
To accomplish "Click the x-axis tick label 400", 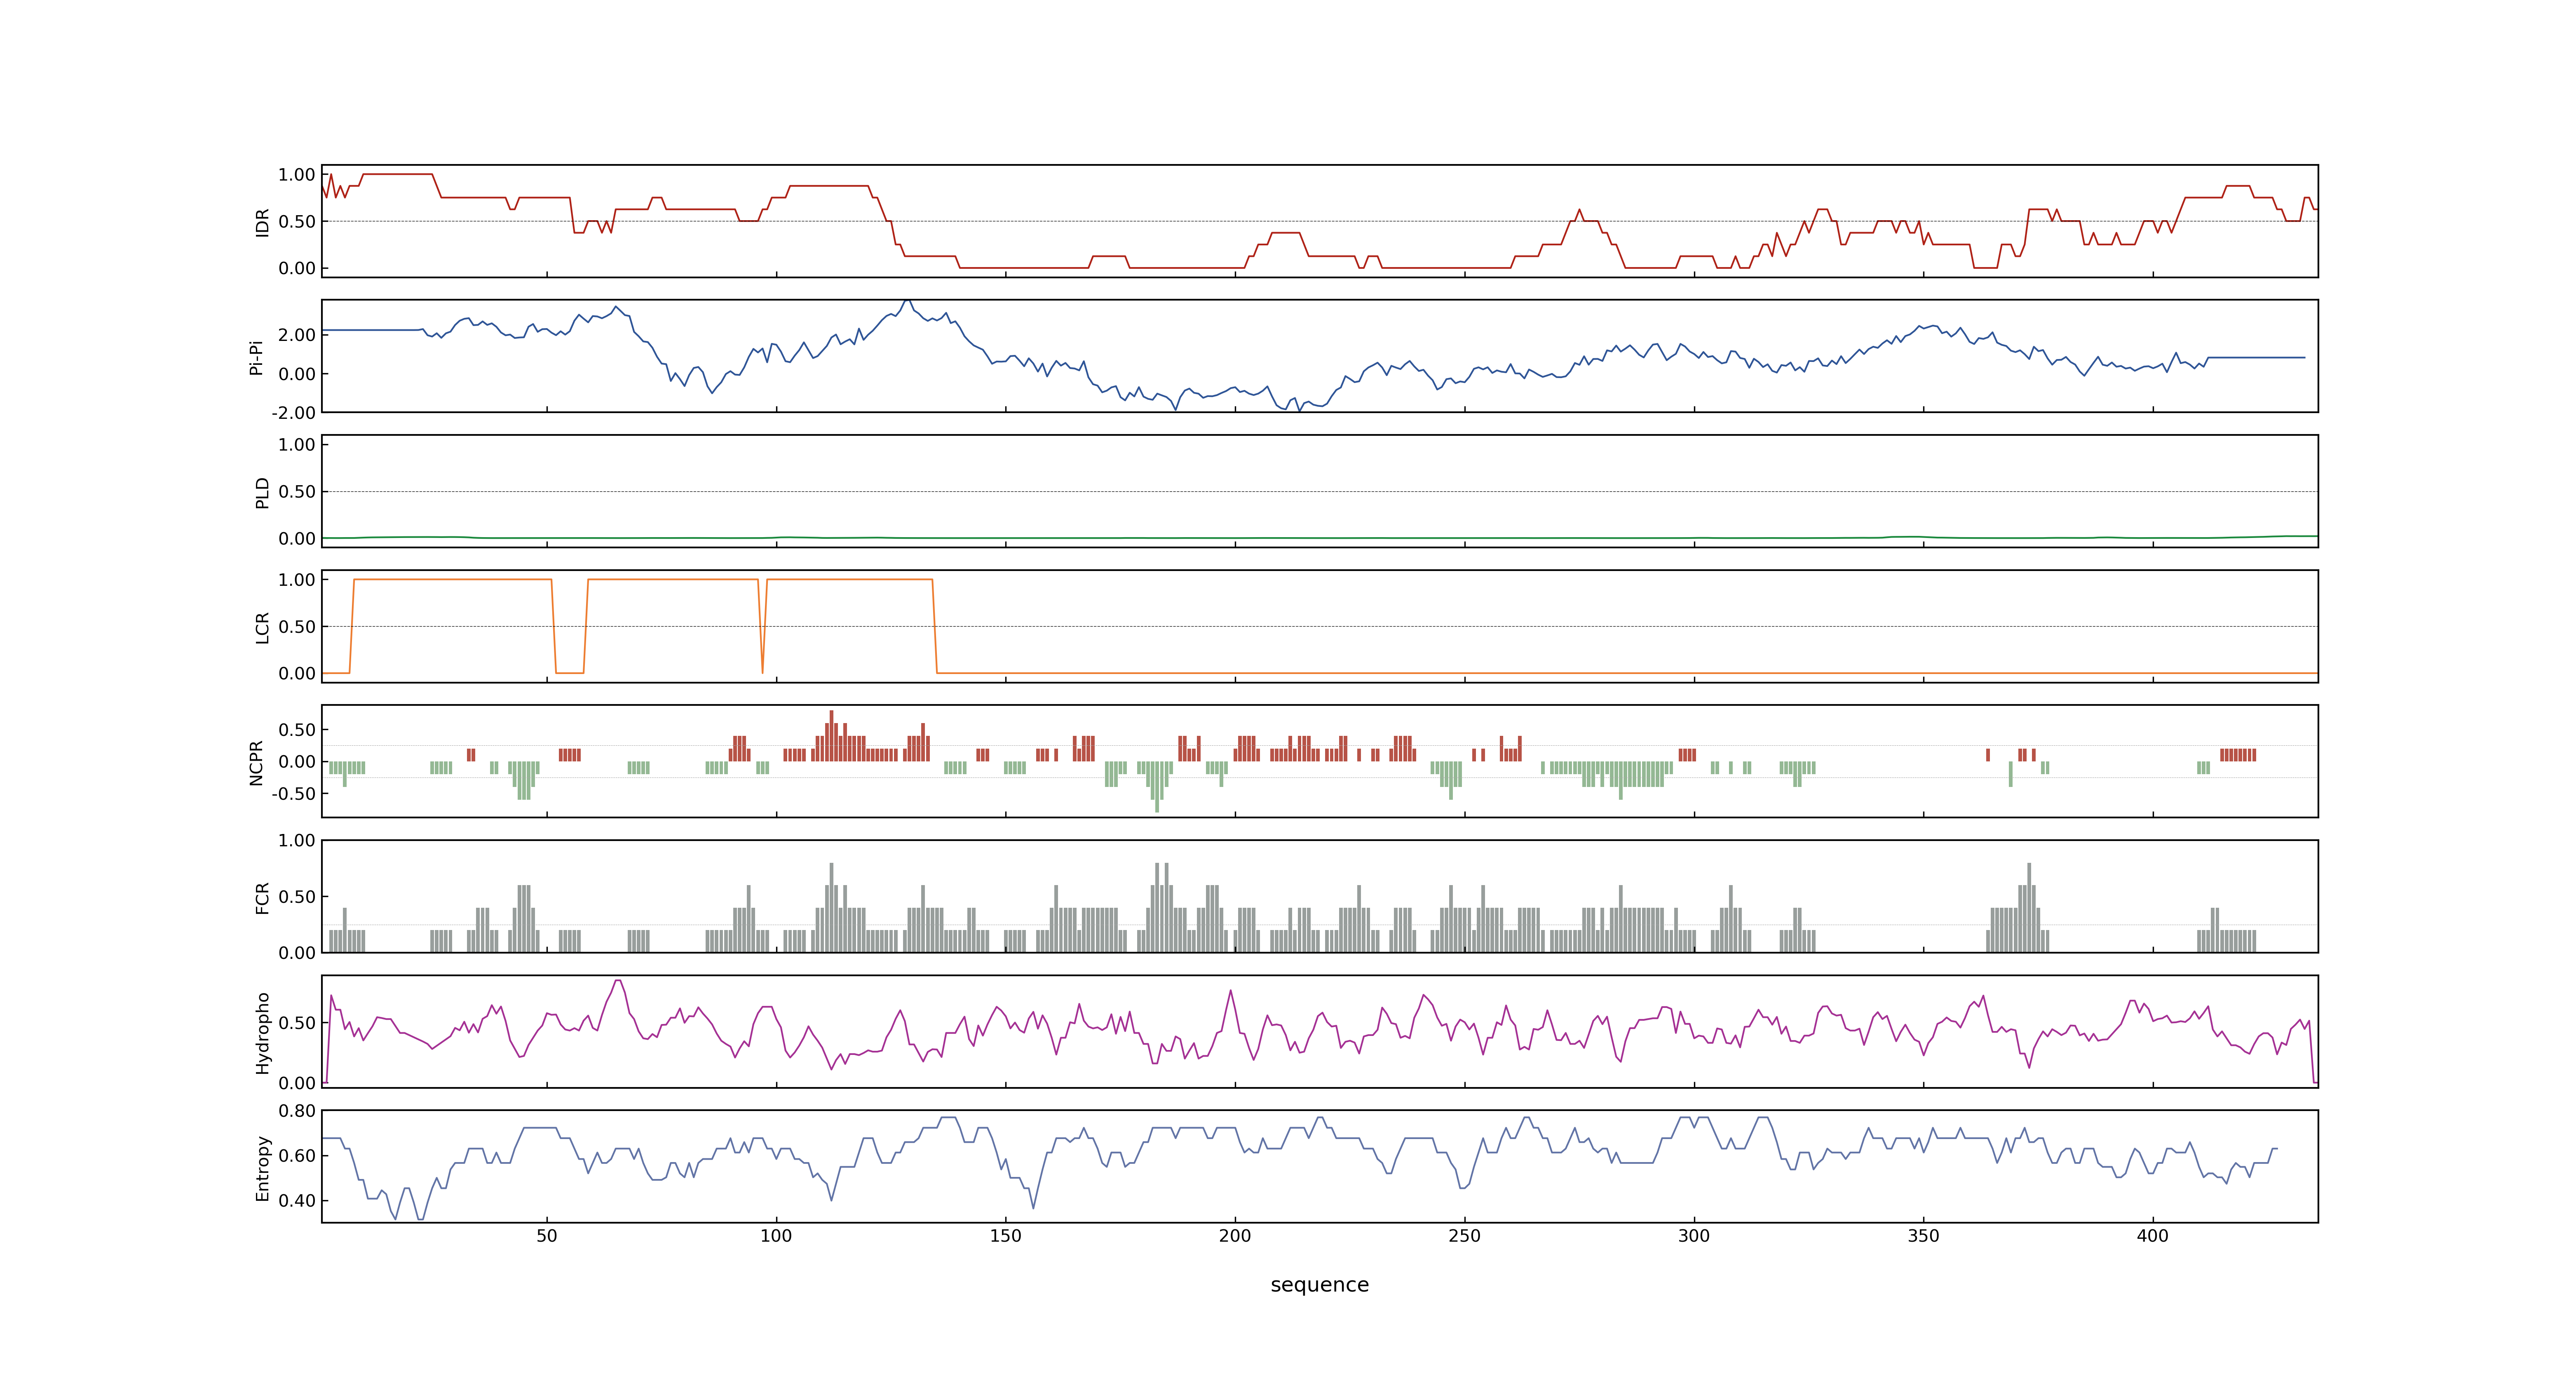I will [2153, 1236].
